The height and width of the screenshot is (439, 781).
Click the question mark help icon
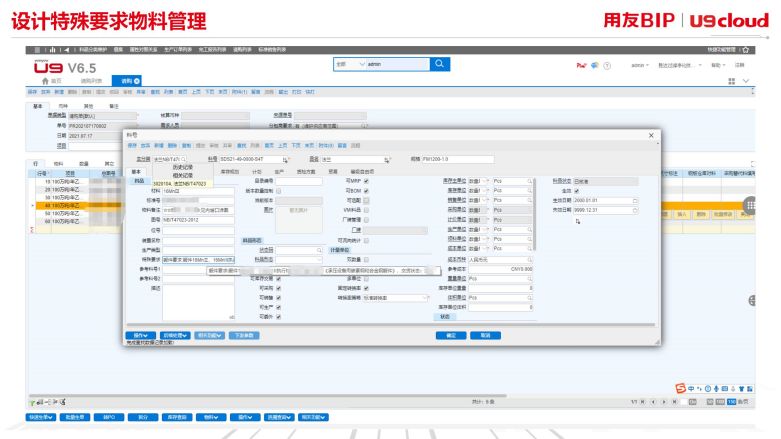point(607,65)
